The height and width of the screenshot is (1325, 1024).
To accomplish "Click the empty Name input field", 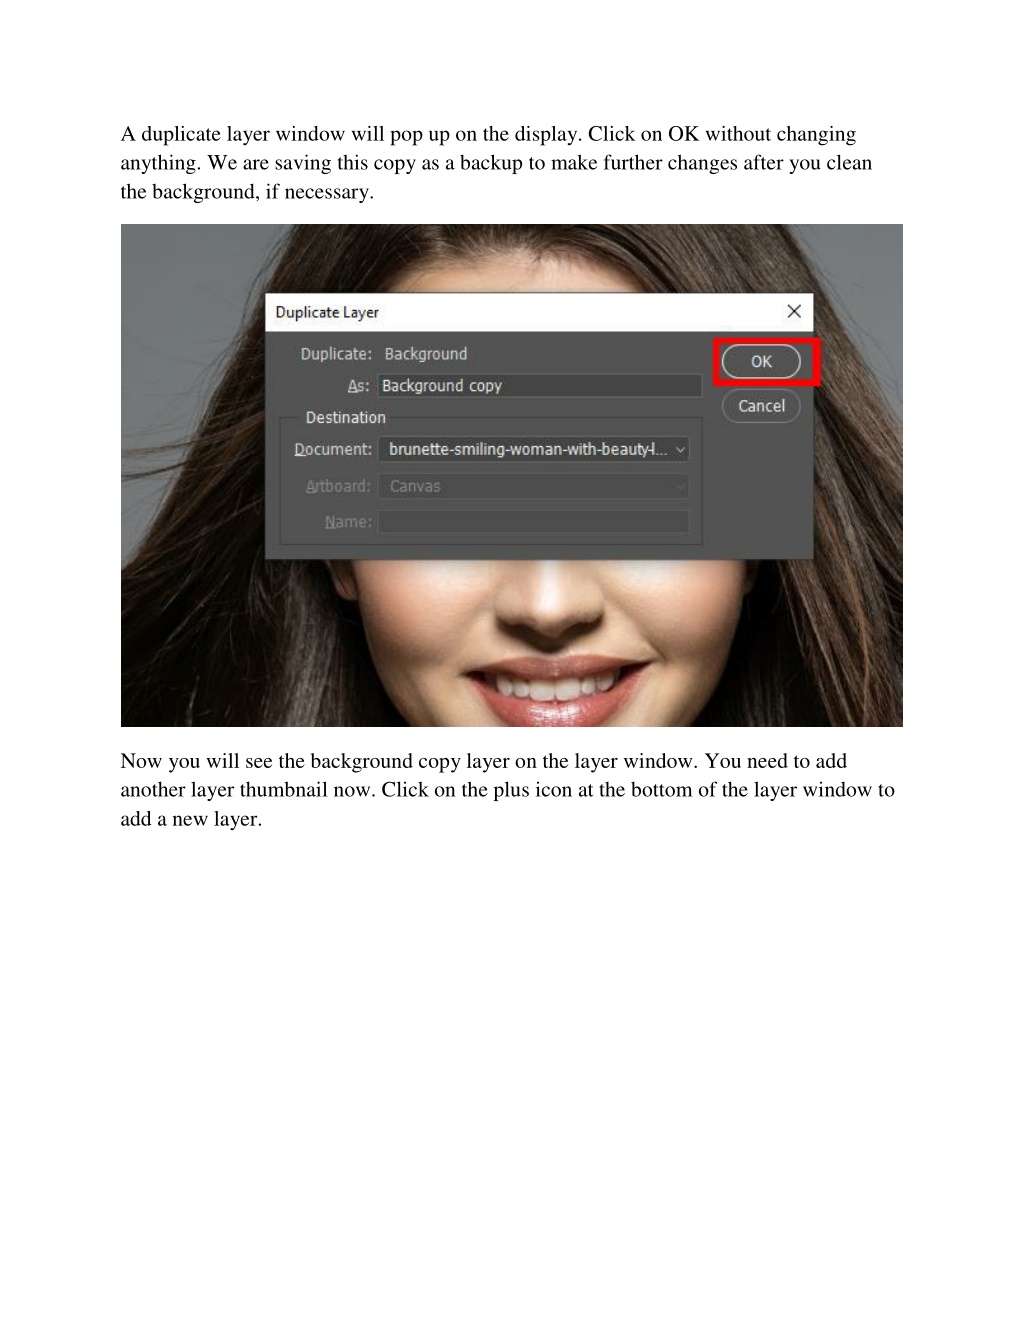I will point(533,522).
